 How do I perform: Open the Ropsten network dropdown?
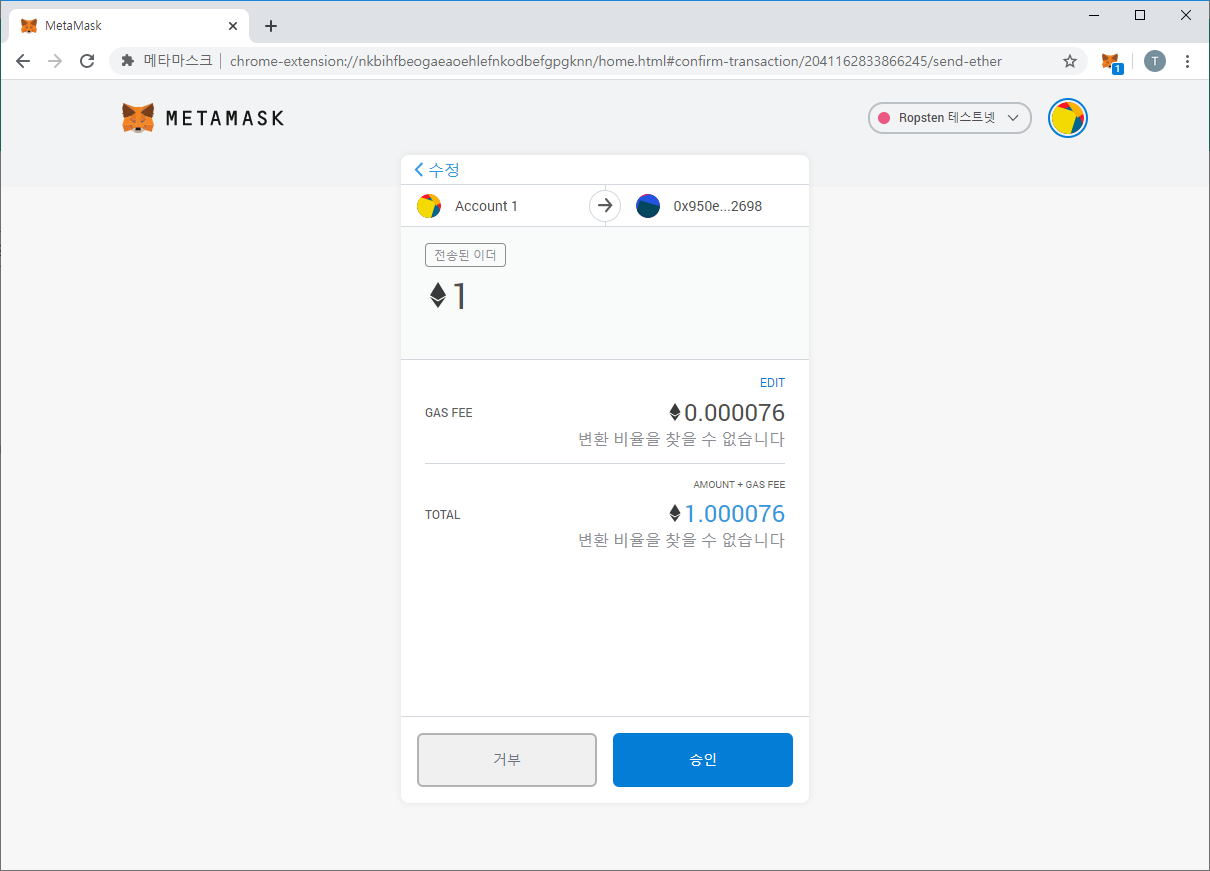(949, 118)
